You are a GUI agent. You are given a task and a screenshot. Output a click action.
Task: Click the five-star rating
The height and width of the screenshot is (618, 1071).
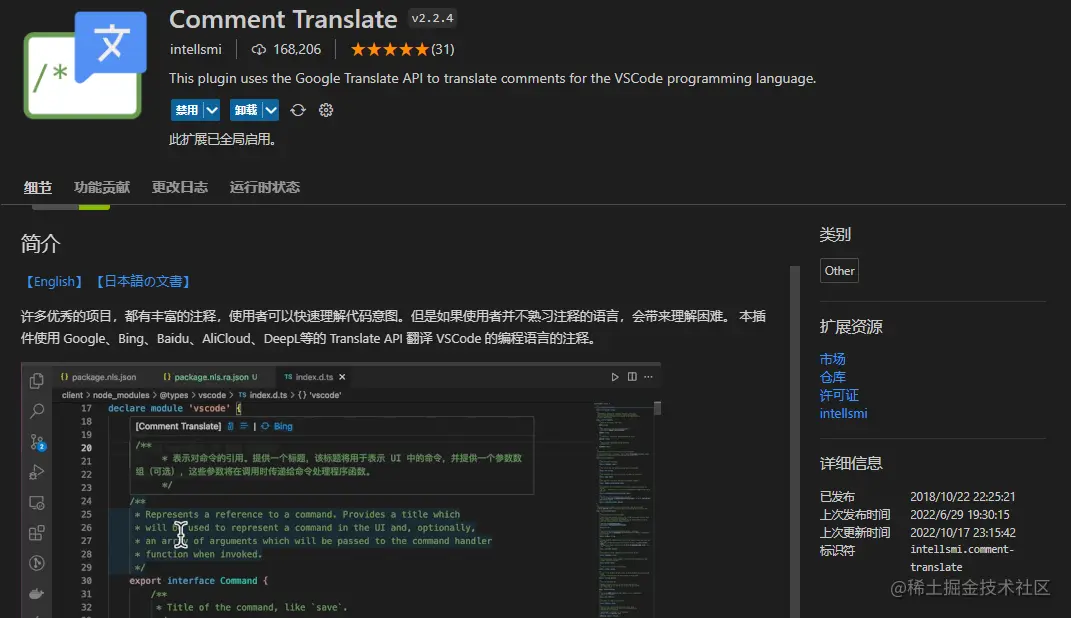(389, 49)
